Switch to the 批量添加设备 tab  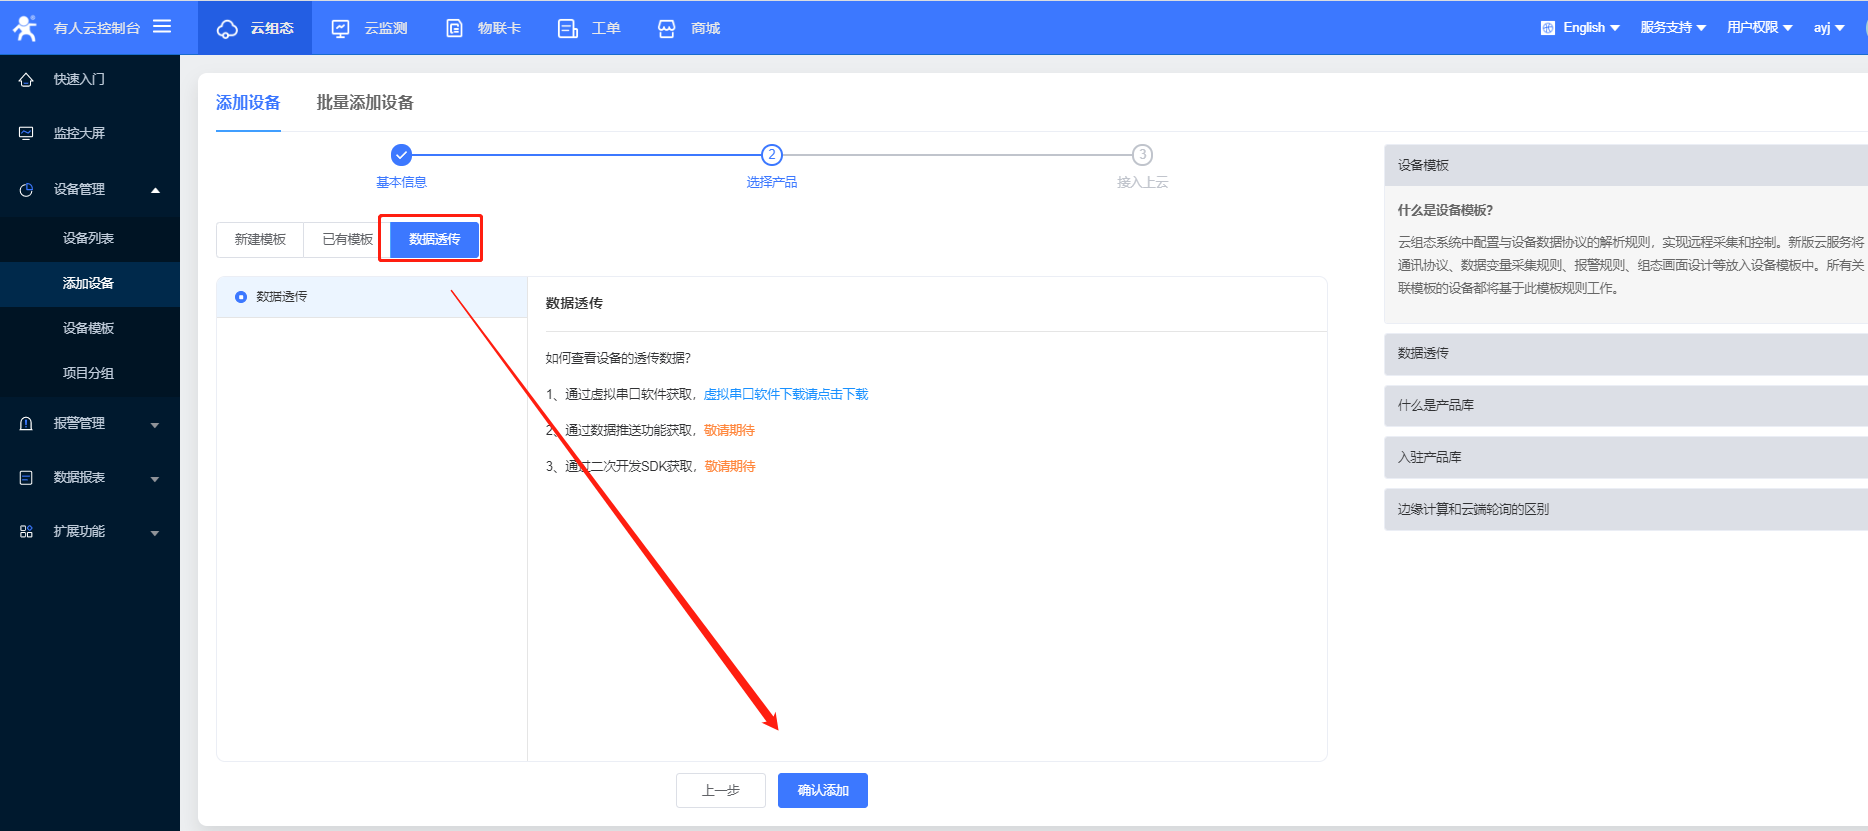365,103
